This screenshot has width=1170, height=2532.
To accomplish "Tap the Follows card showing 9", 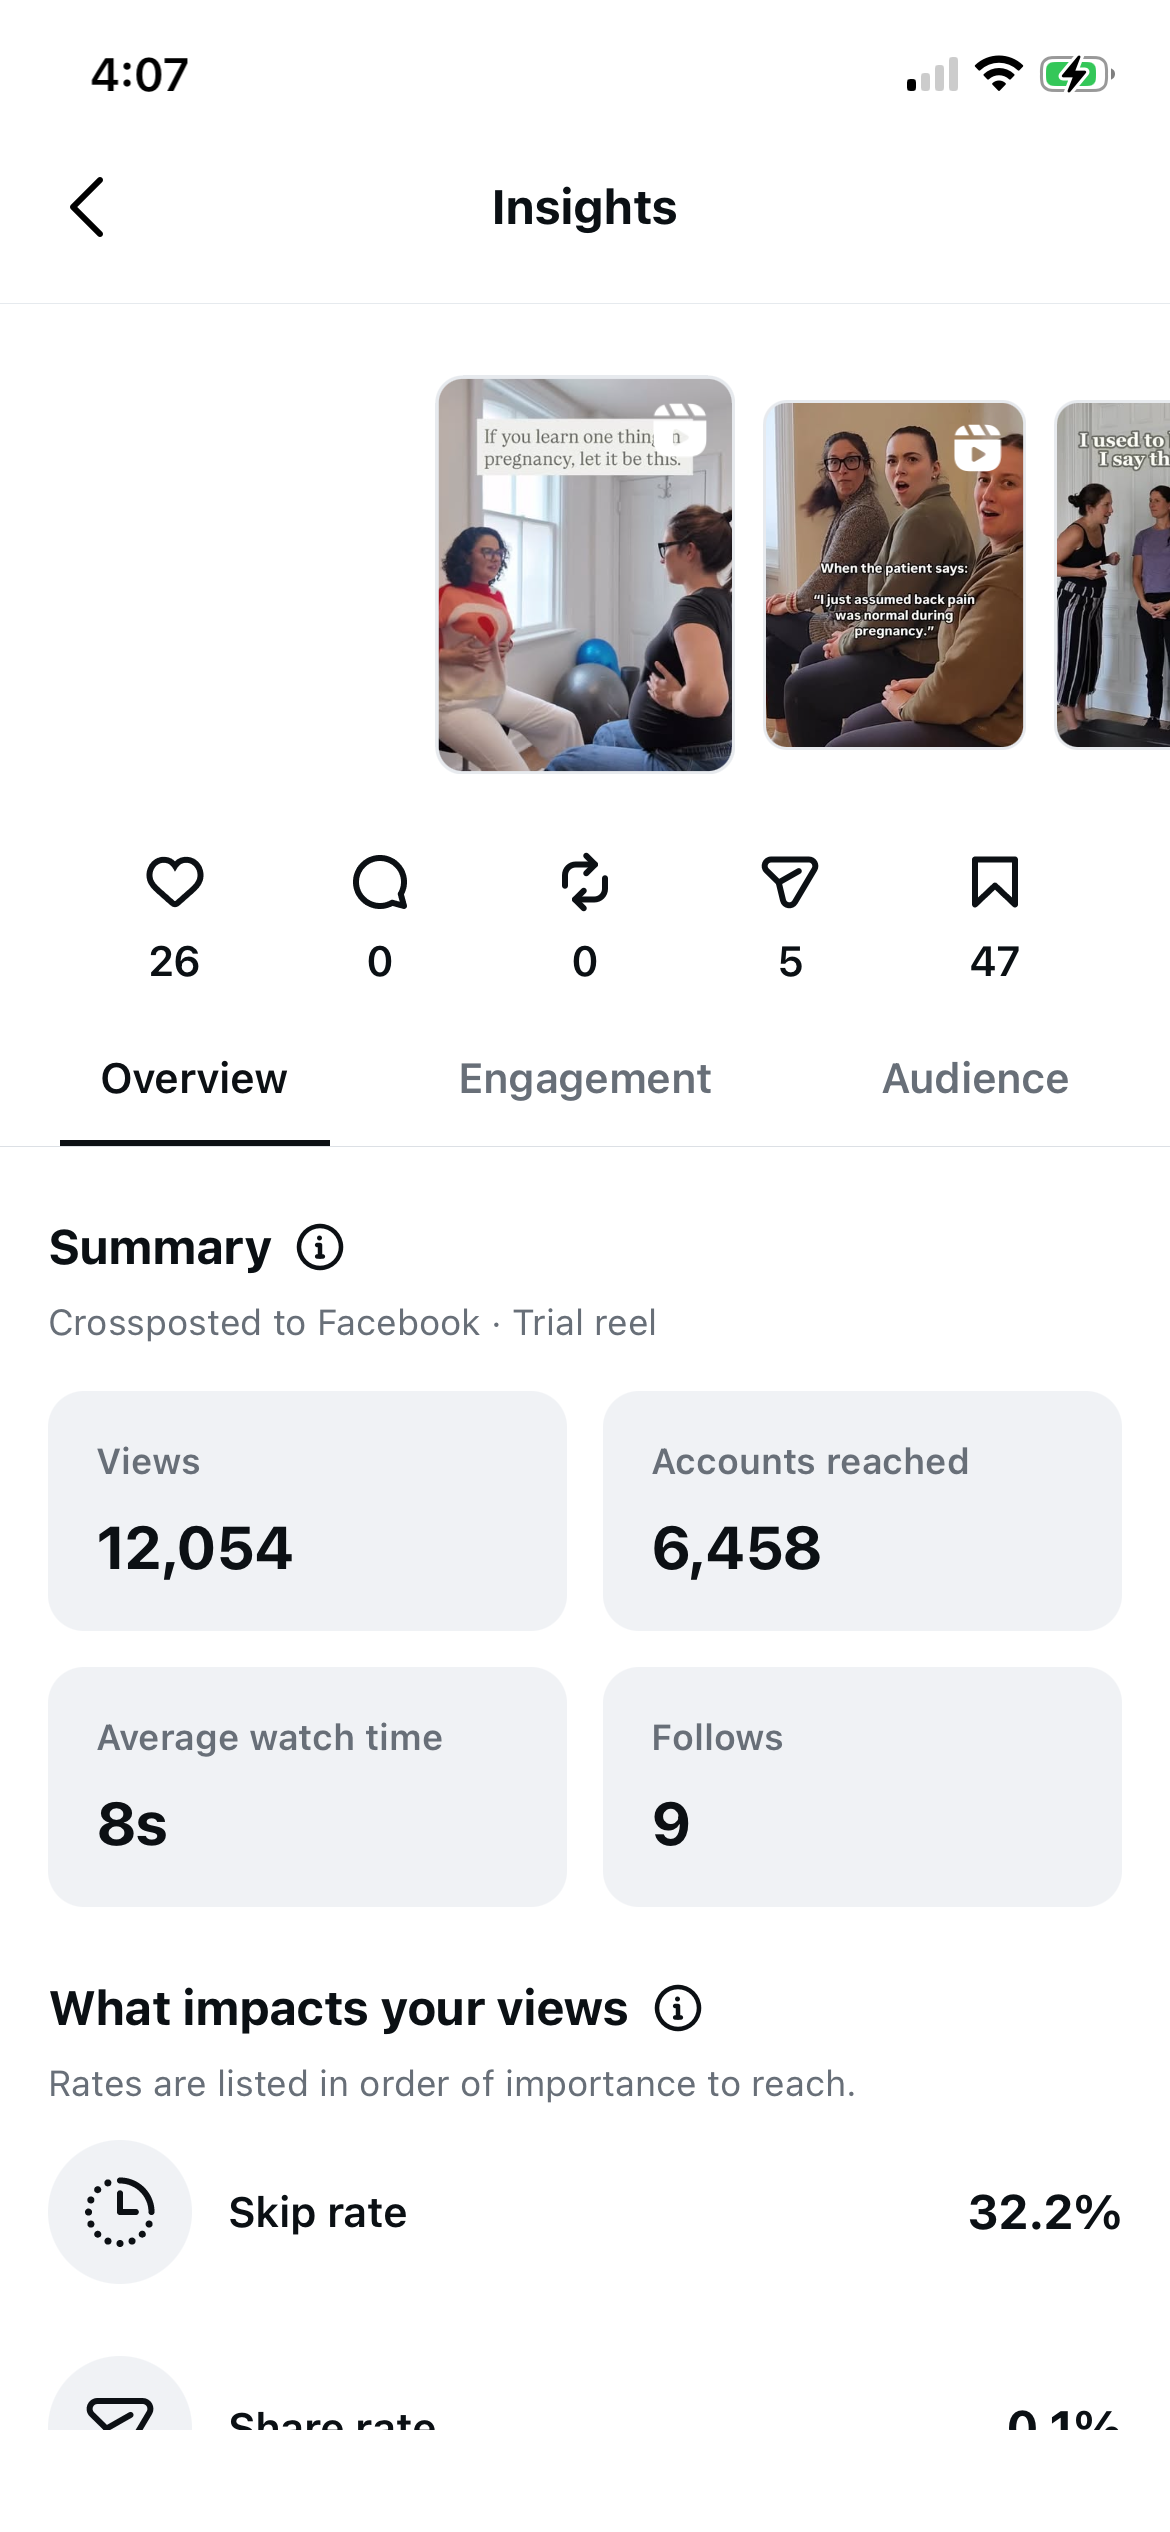I will [862, 1787].
